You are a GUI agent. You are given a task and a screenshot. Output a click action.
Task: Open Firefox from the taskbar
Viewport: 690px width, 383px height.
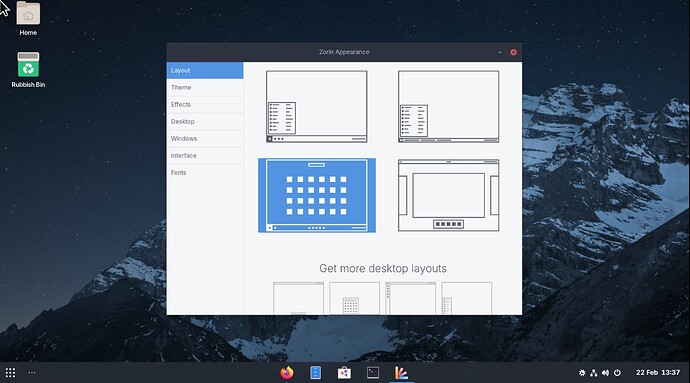click(x=286, y=373)
